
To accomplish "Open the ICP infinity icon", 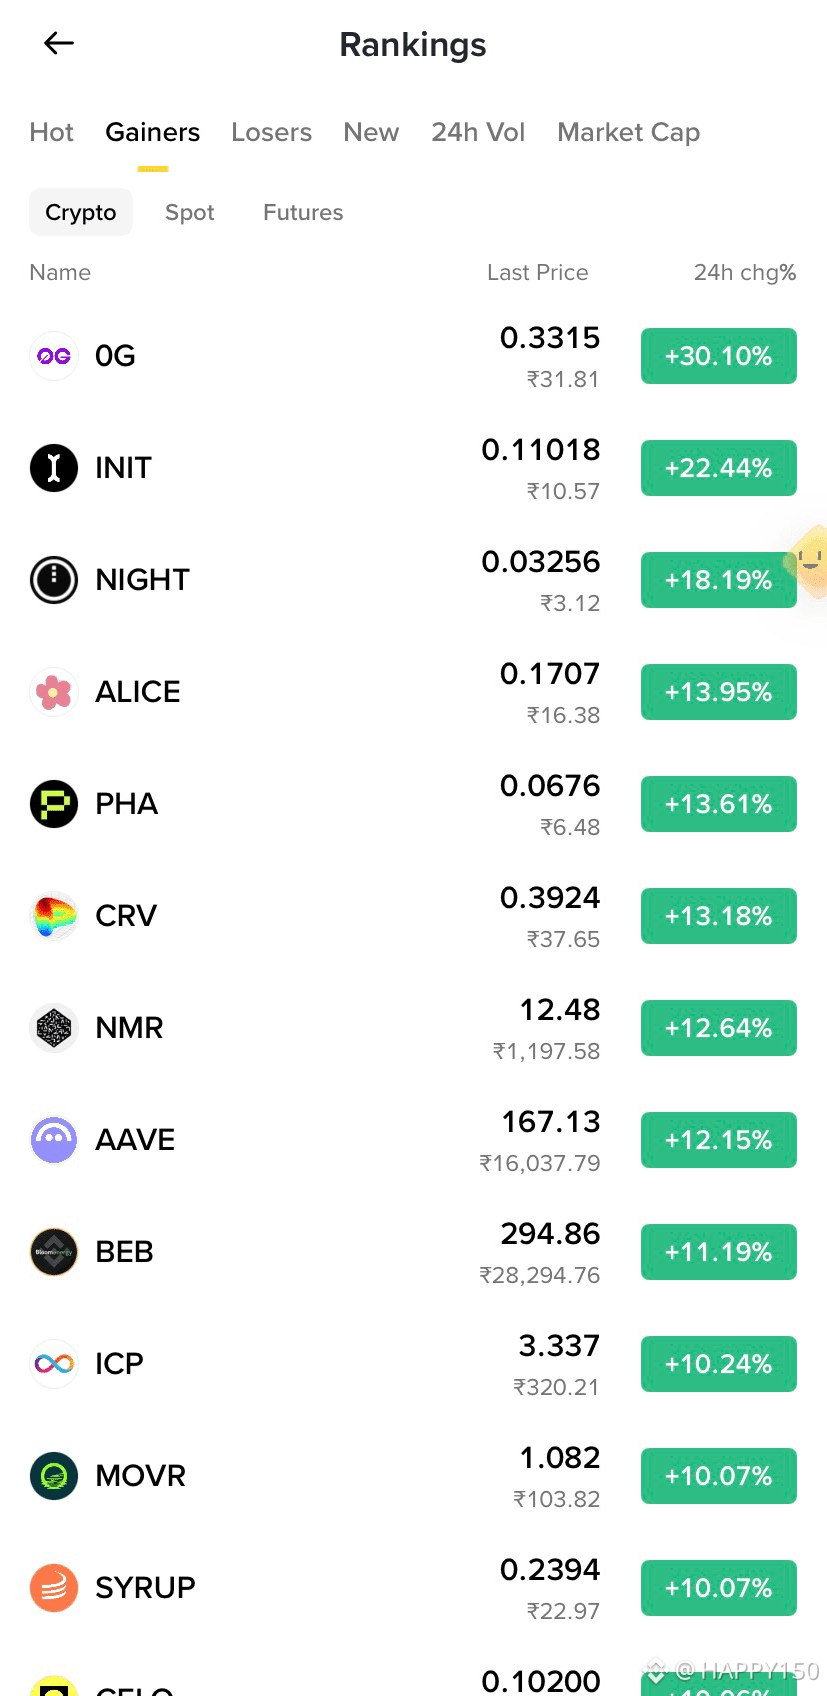I will pyautogui.click(x=54, y=1364).
